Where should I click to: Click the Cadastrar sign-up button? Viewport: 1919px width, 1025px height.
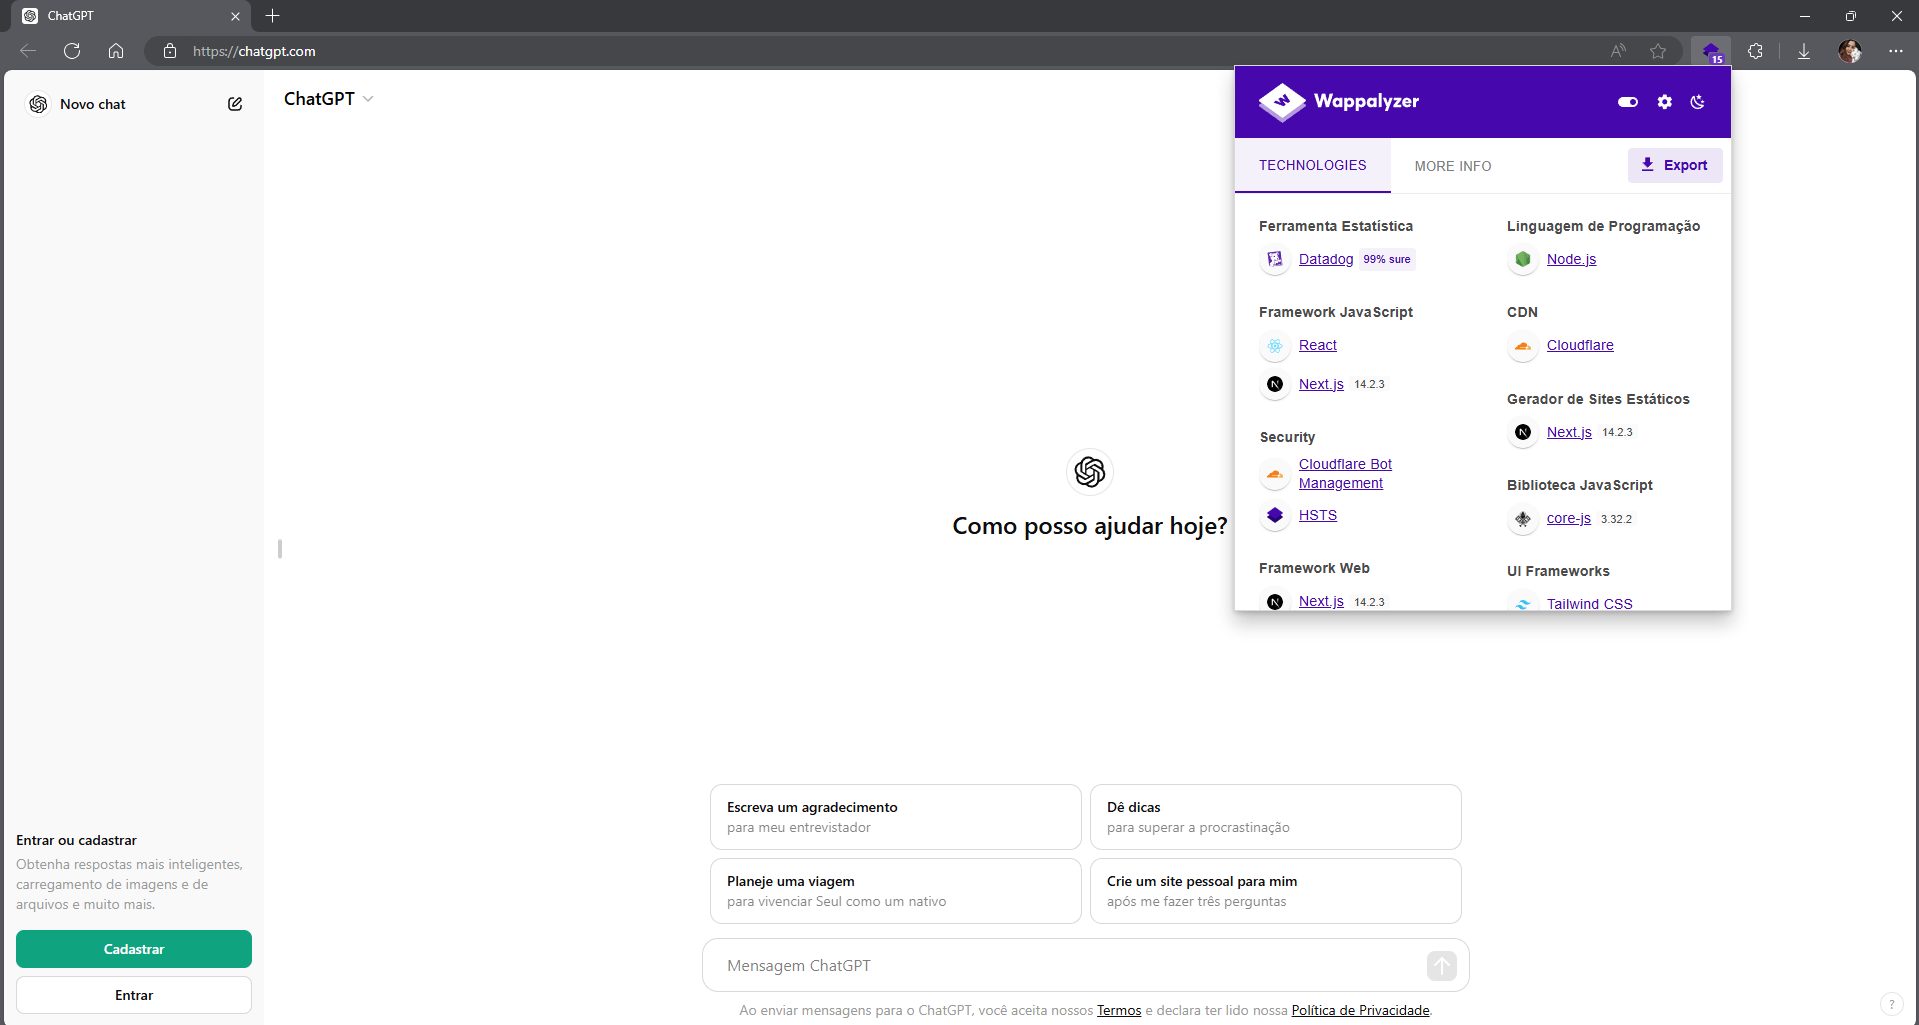coord(134,949)
